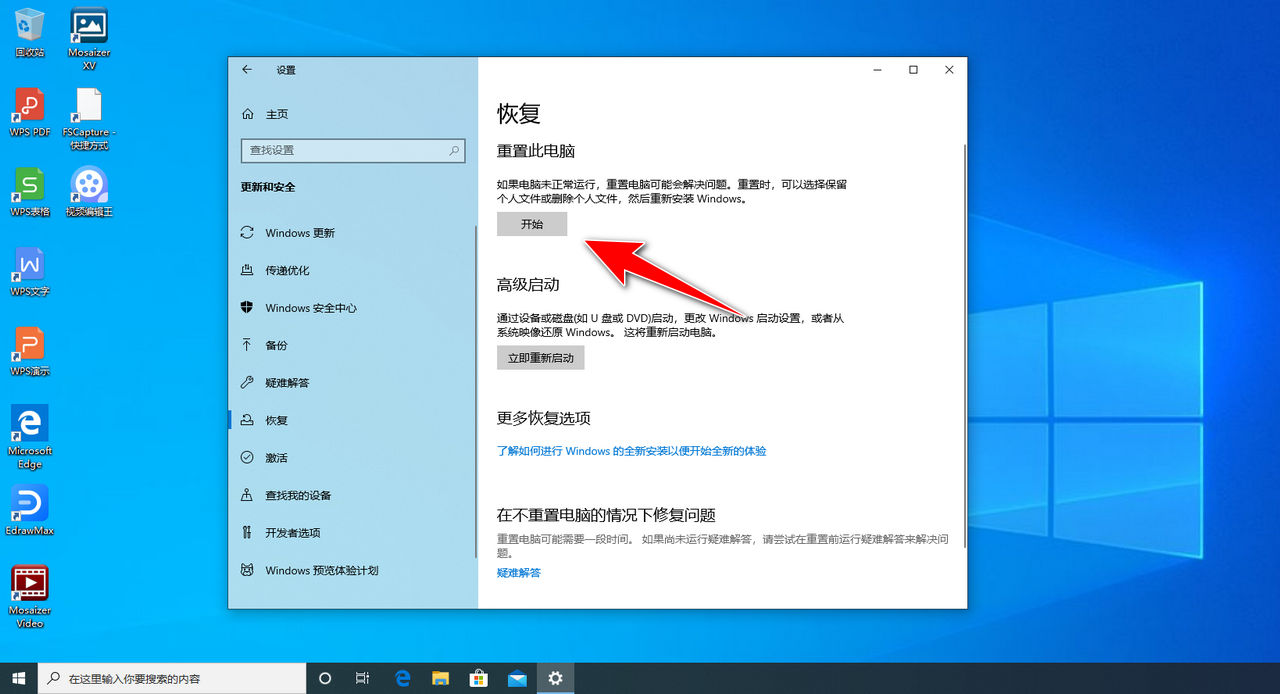Select 激活 in the sidebar
The height and width of the screenshot is (694, 1280).
pyautogui.click(x=275, y=457)
